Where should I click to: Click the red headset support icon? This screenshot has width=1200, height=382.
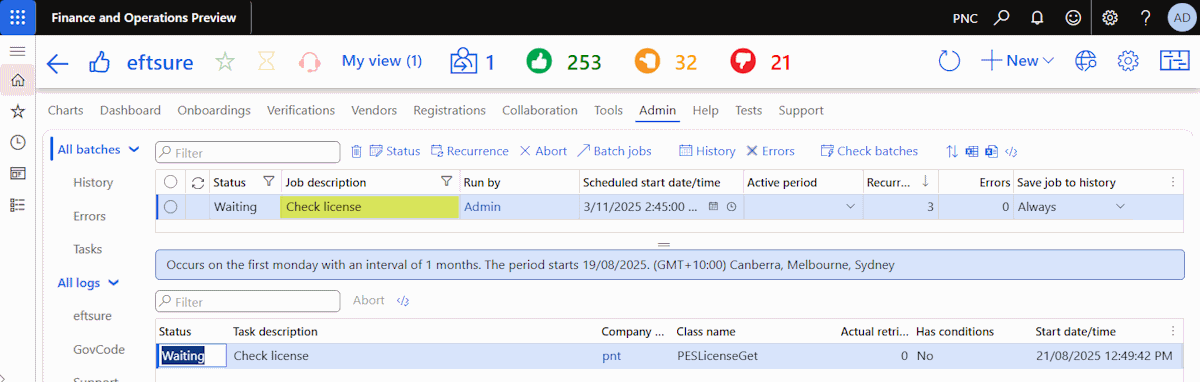point(309,62)
